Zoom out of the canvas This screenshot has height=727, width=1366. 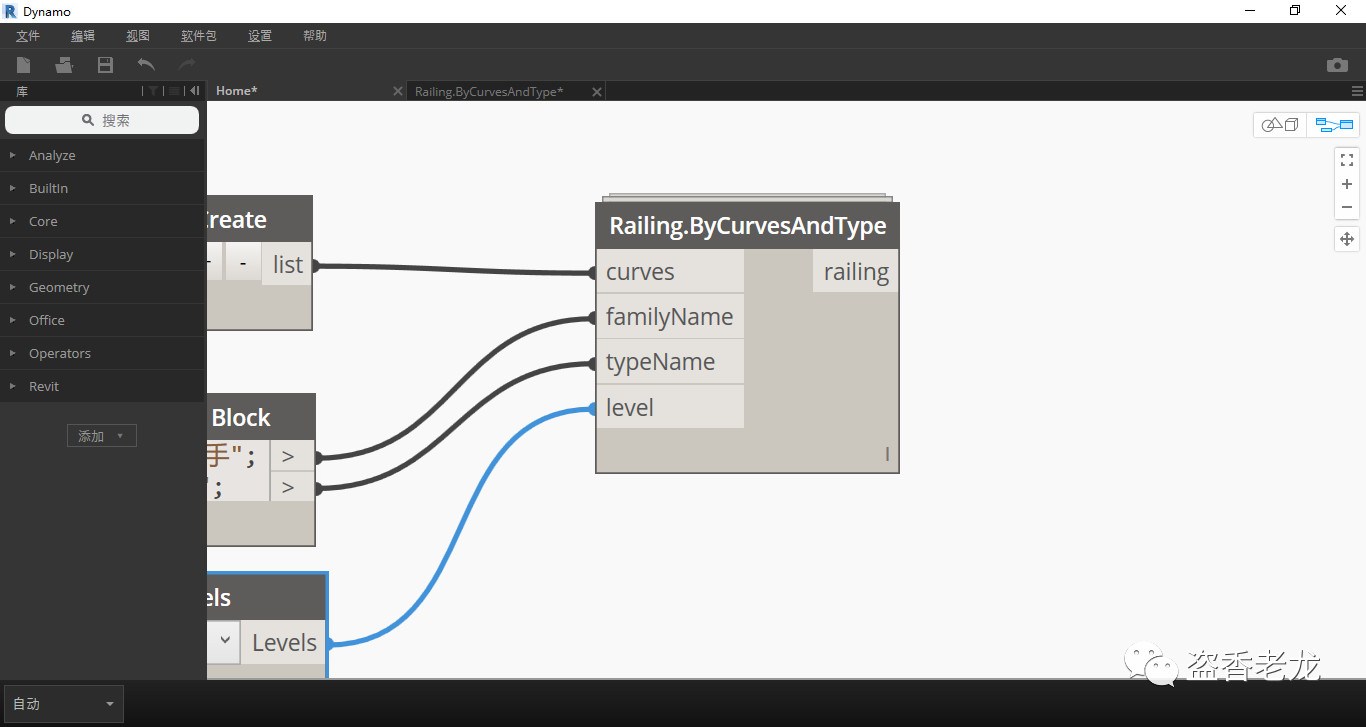pyautogui.click(x=1347, y=207)
